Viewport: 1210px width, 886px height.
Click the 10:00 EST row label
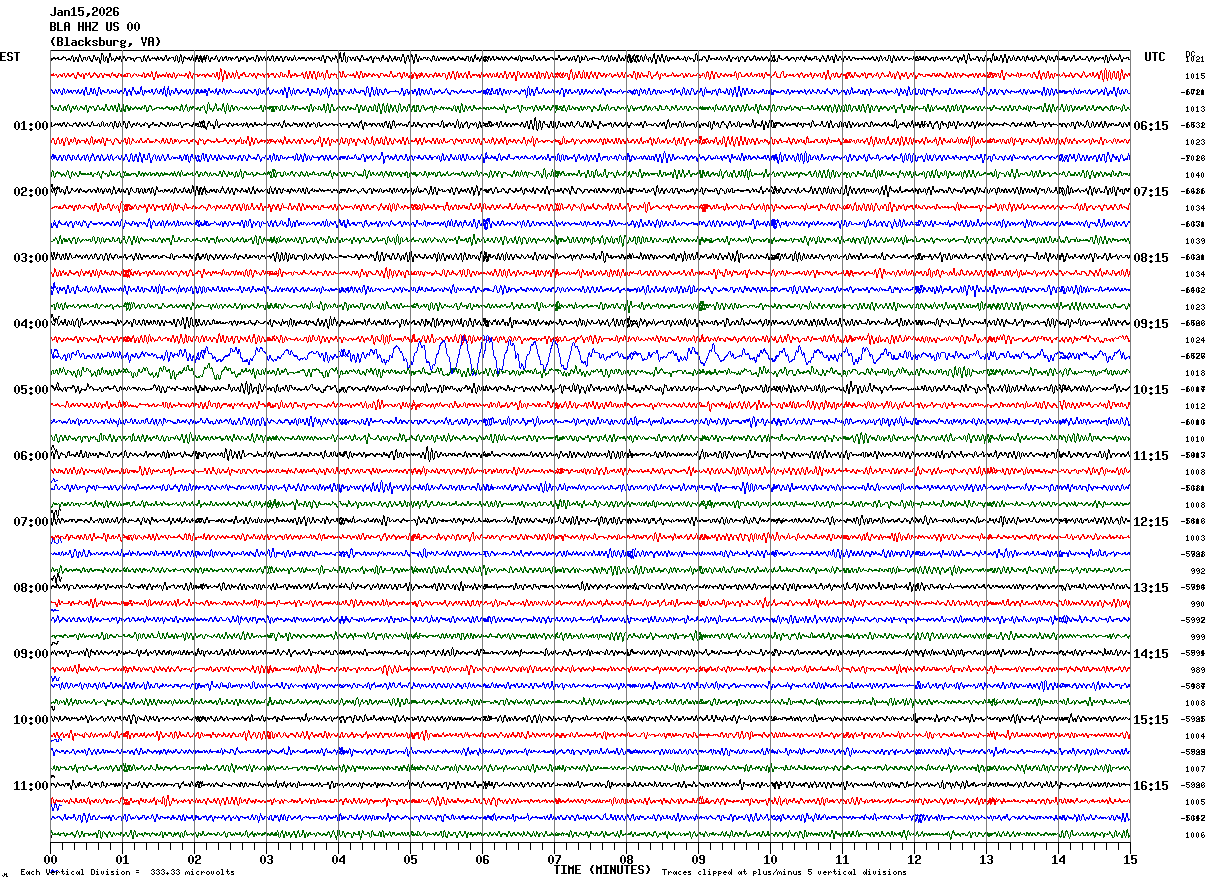[31, 720]
